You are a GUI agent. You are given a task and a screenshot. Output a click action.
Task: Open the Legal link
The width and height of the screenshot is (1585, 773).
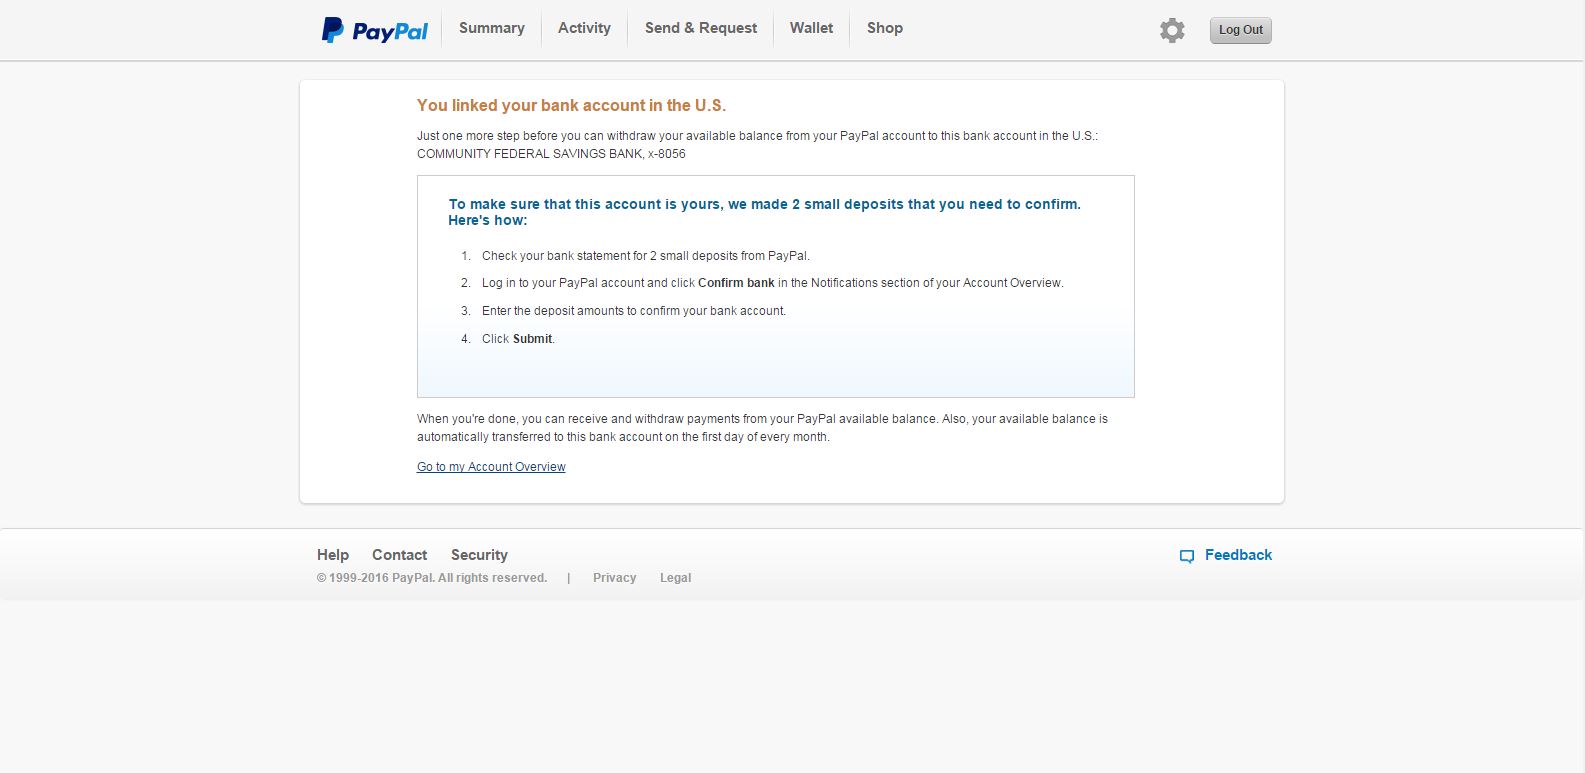(675, 578)
